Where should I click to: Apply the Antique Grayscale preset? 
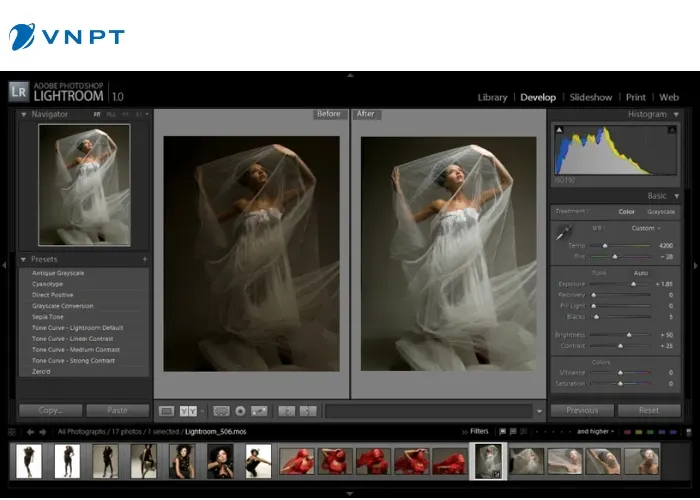coord(58,273)
